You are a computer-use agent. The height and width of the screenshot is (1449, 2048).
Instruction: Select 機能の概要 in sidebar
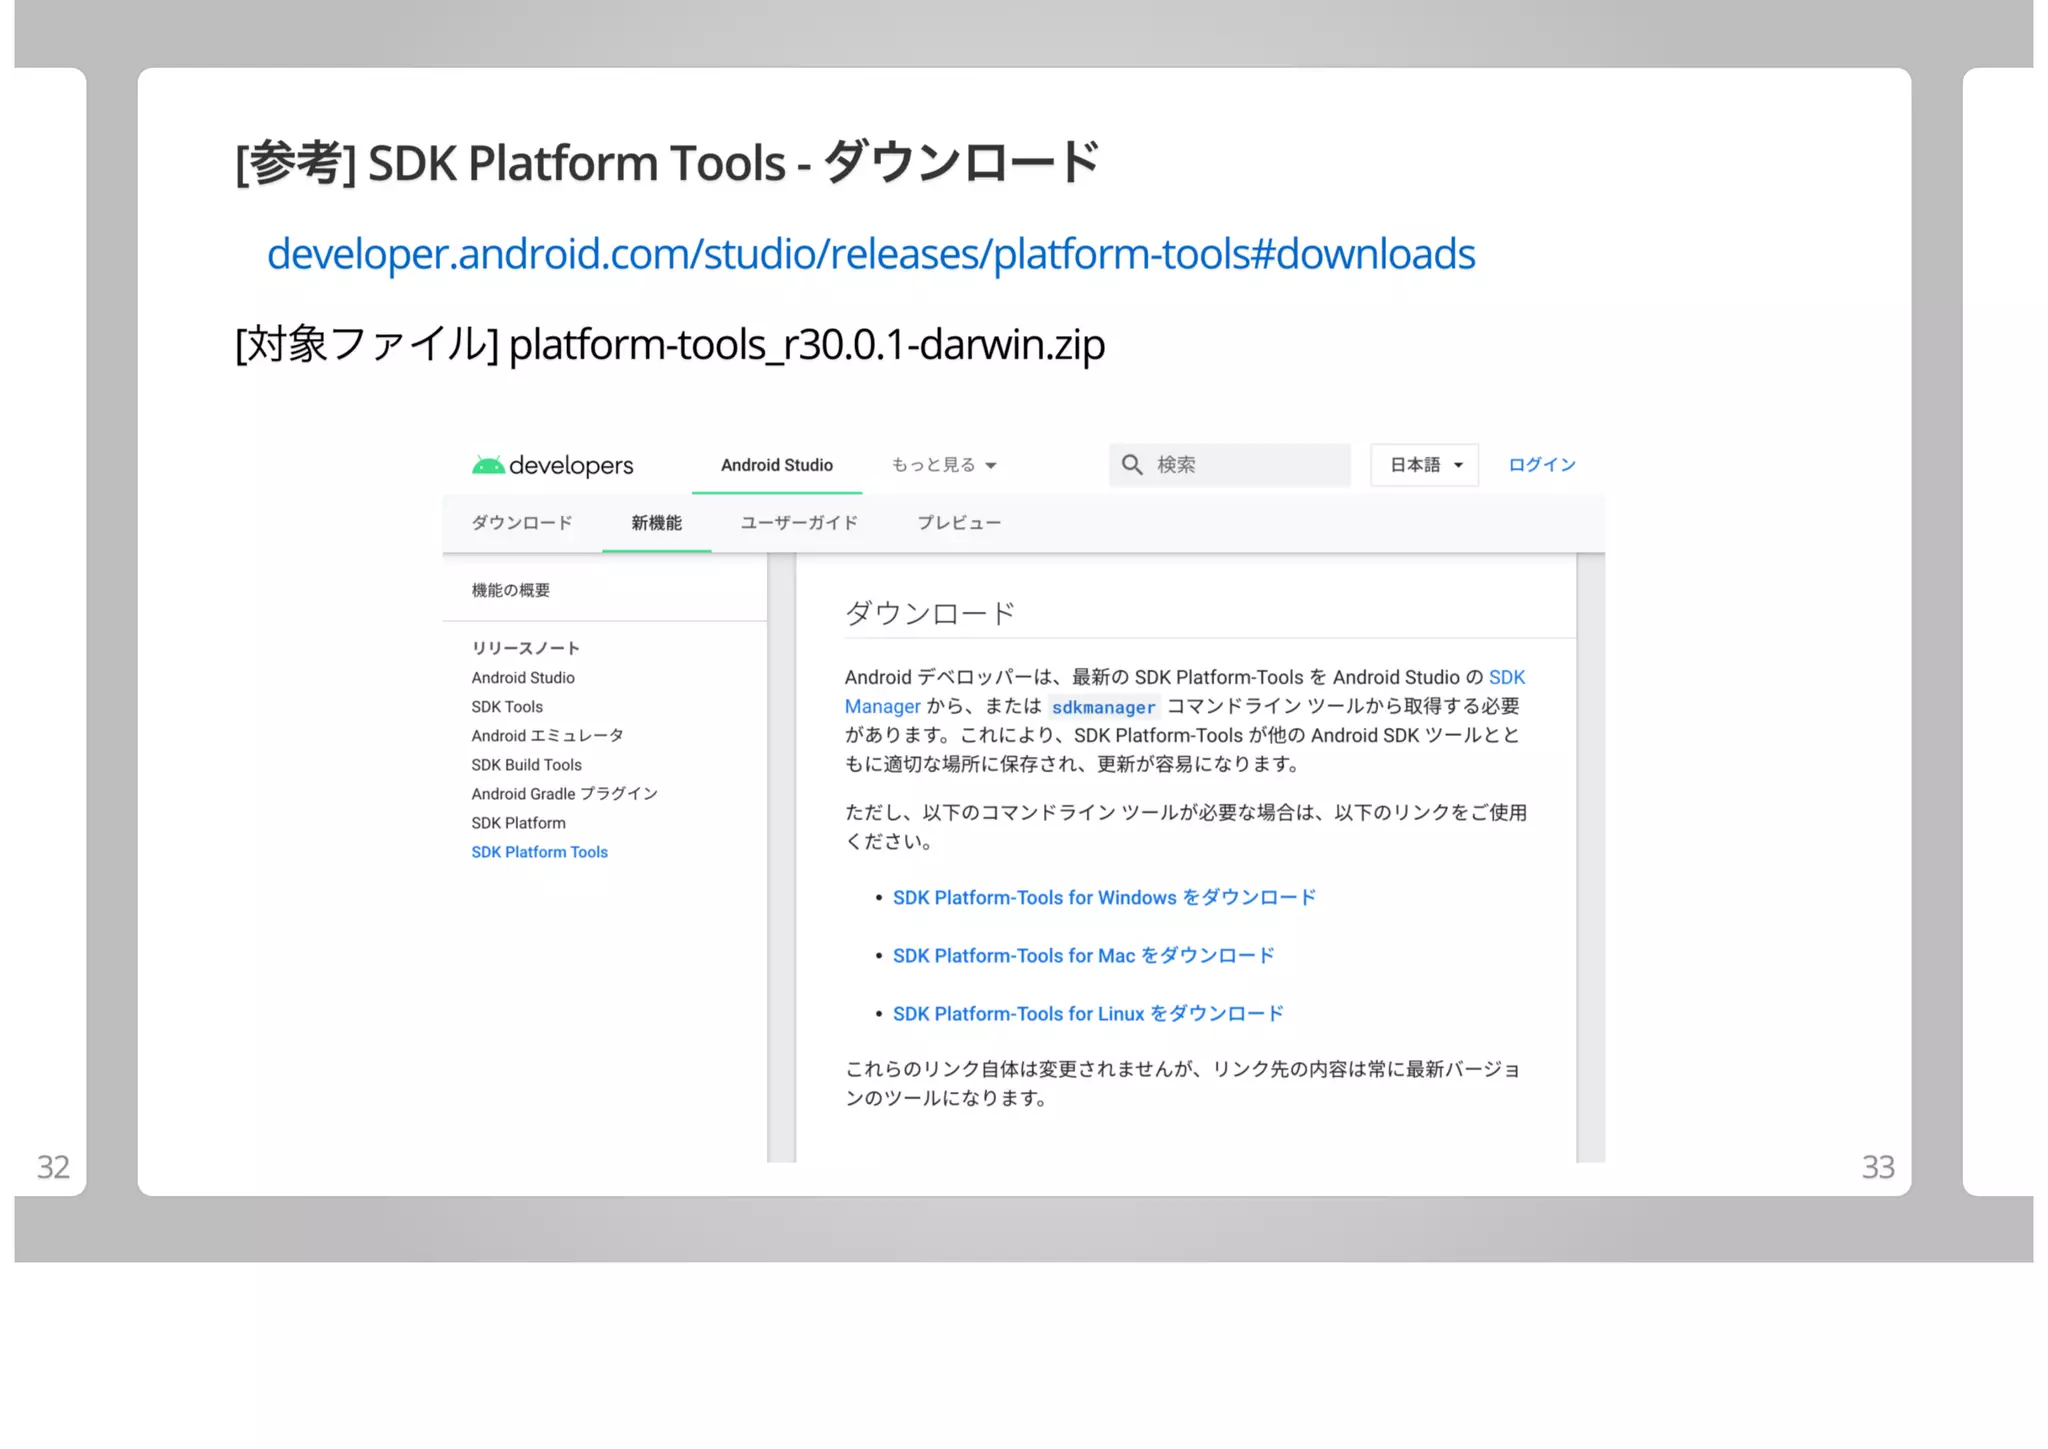click(511, 590)
